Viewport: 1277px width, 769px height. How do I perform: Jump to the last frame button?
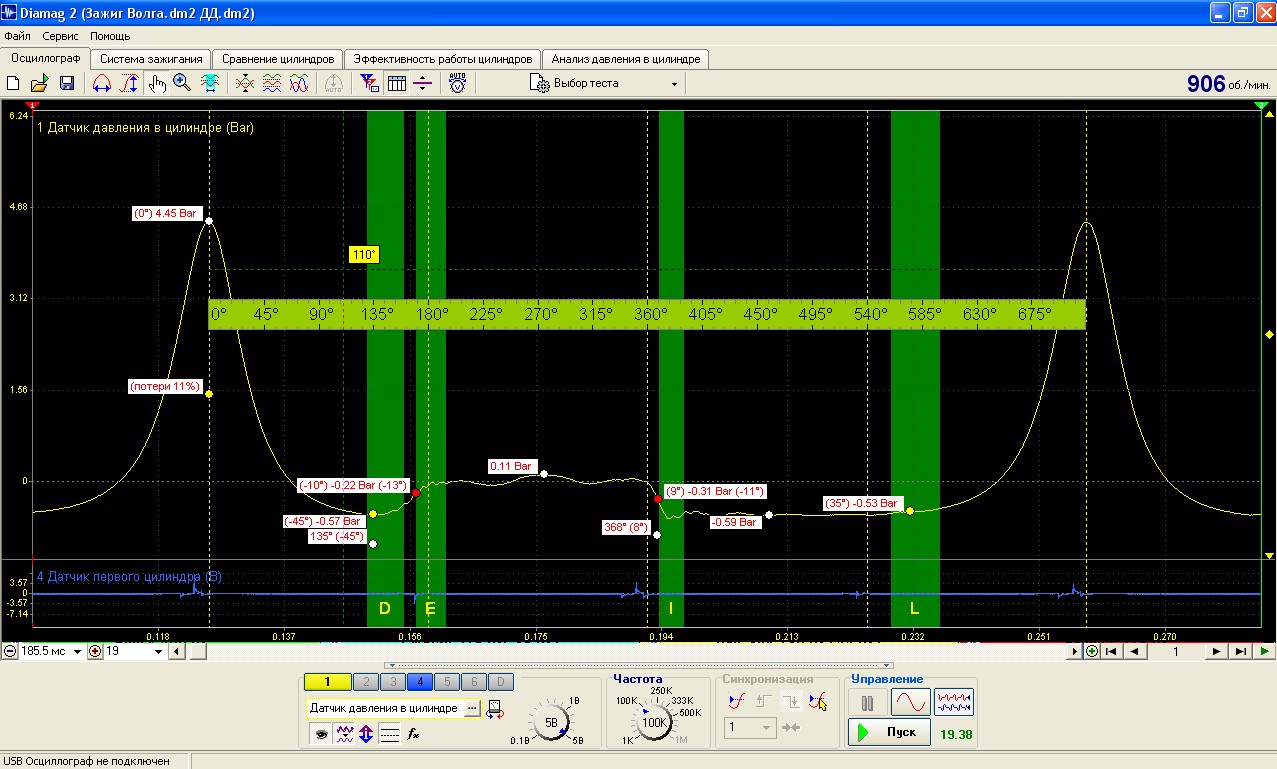[x=1241, y=651]
